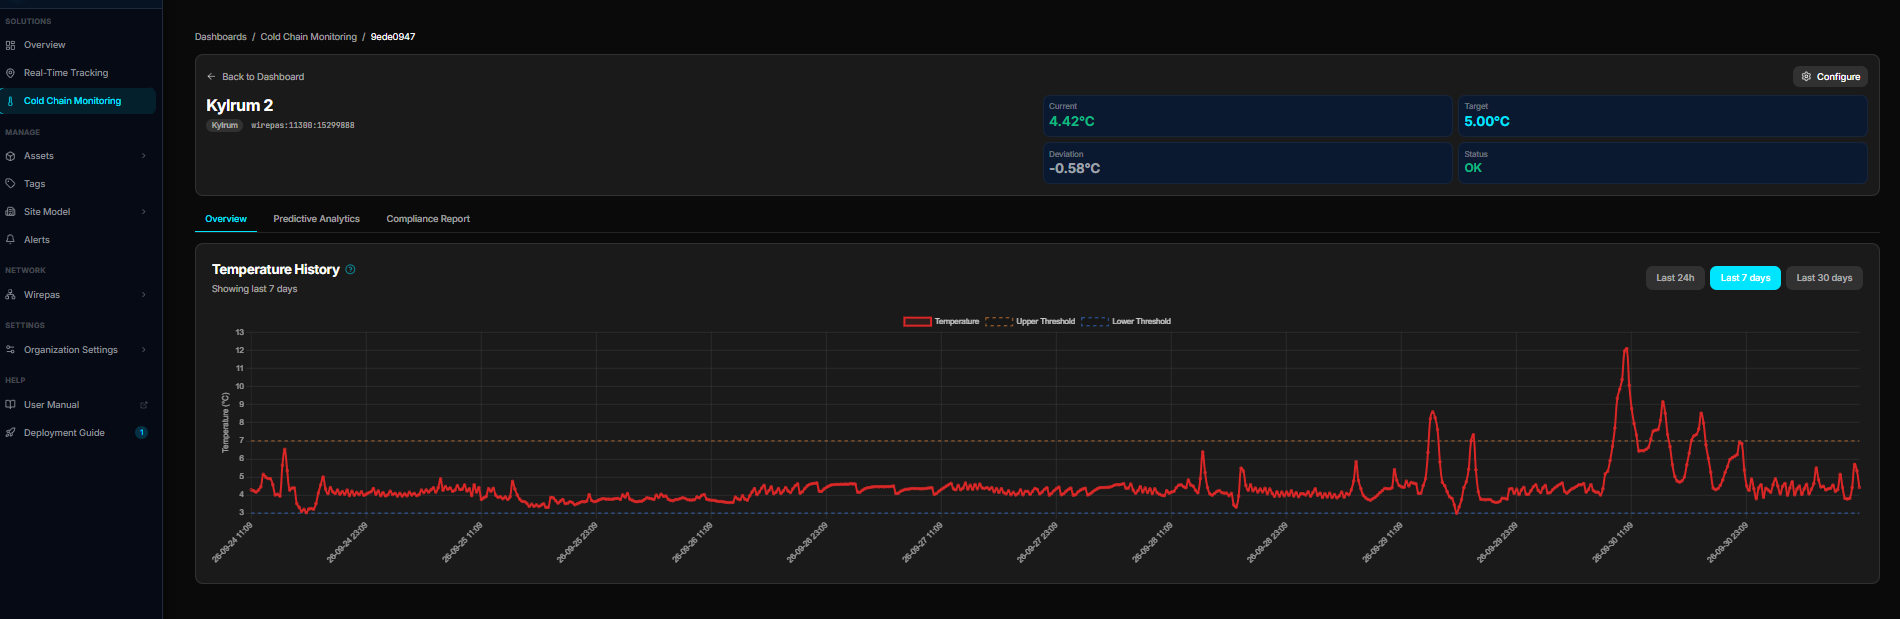The height and width of the screenshot is (619, 1900).
Task: Click the Deployment Guide rocket icon
Action: 10,433
